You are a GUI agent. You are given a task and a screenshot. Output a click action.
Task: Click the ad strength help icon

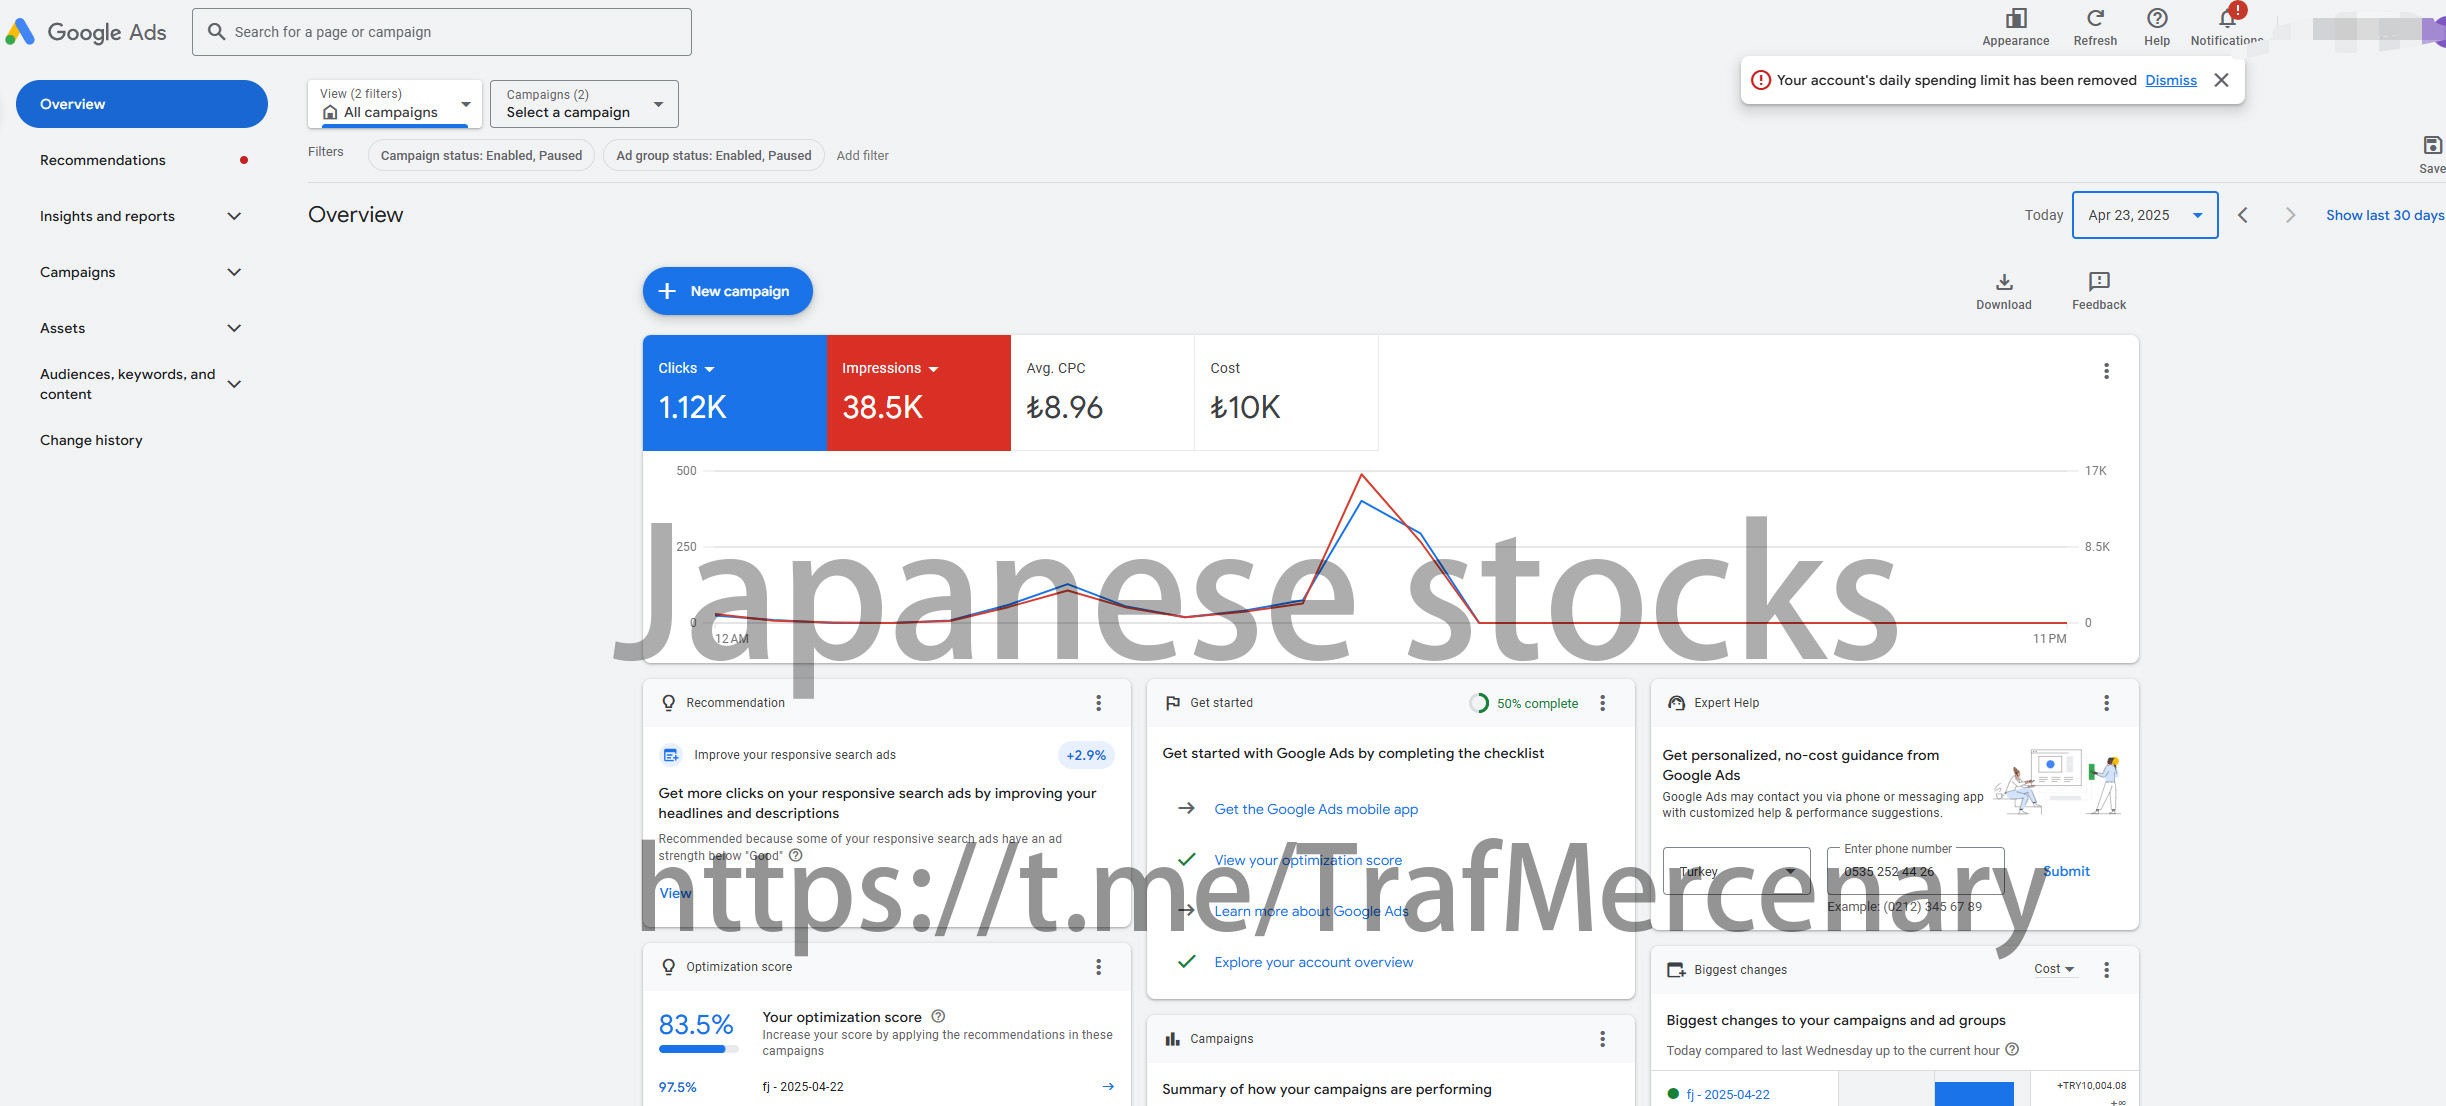pyautogui.click(x=795, y=855)
